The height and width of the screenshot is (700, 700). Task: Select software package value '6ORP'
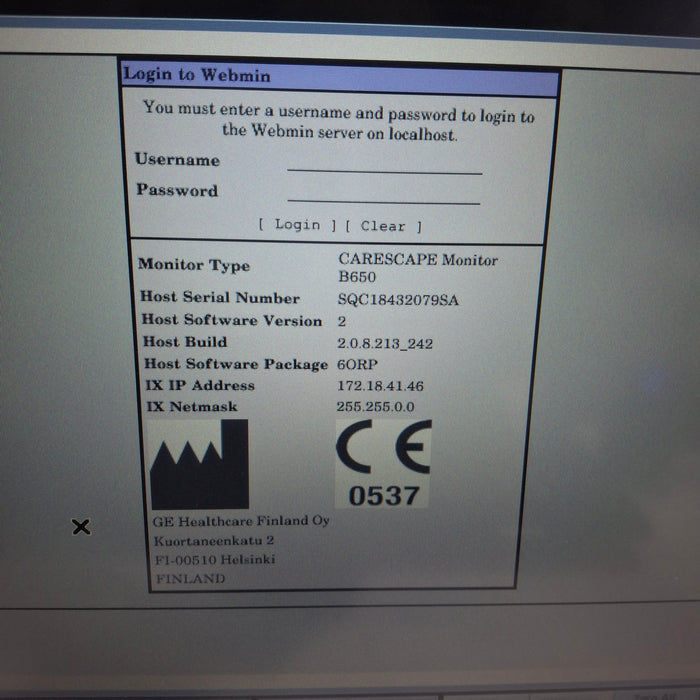(x=357, y=364)
